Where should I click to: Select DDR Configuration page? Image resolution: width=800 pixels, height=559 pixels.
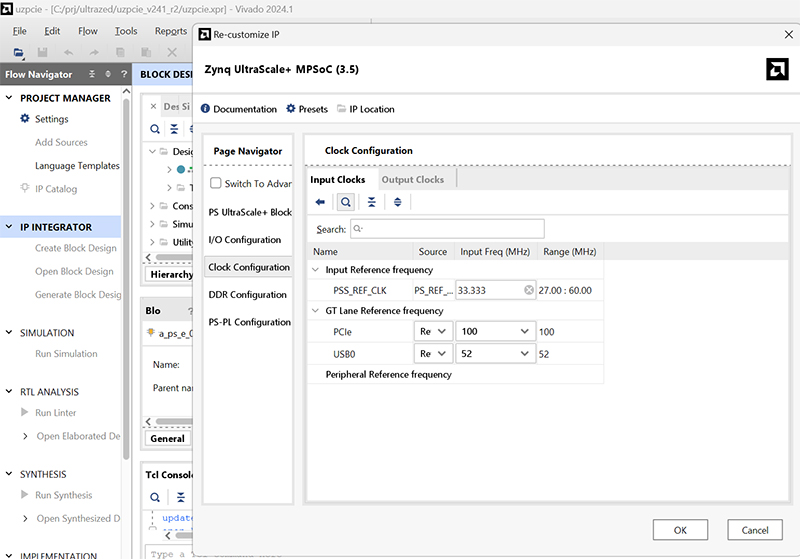click(247, 295)
